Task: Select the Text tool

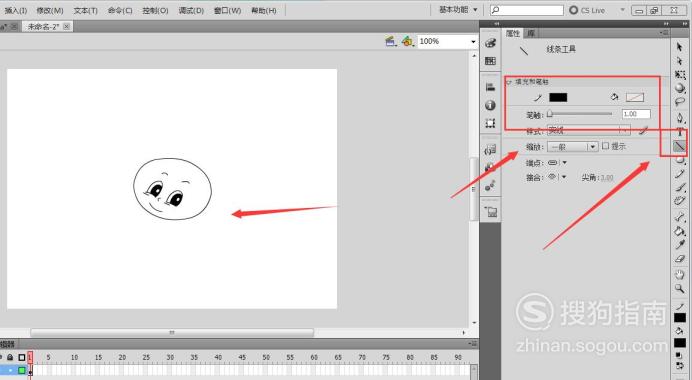Action: 680,132
